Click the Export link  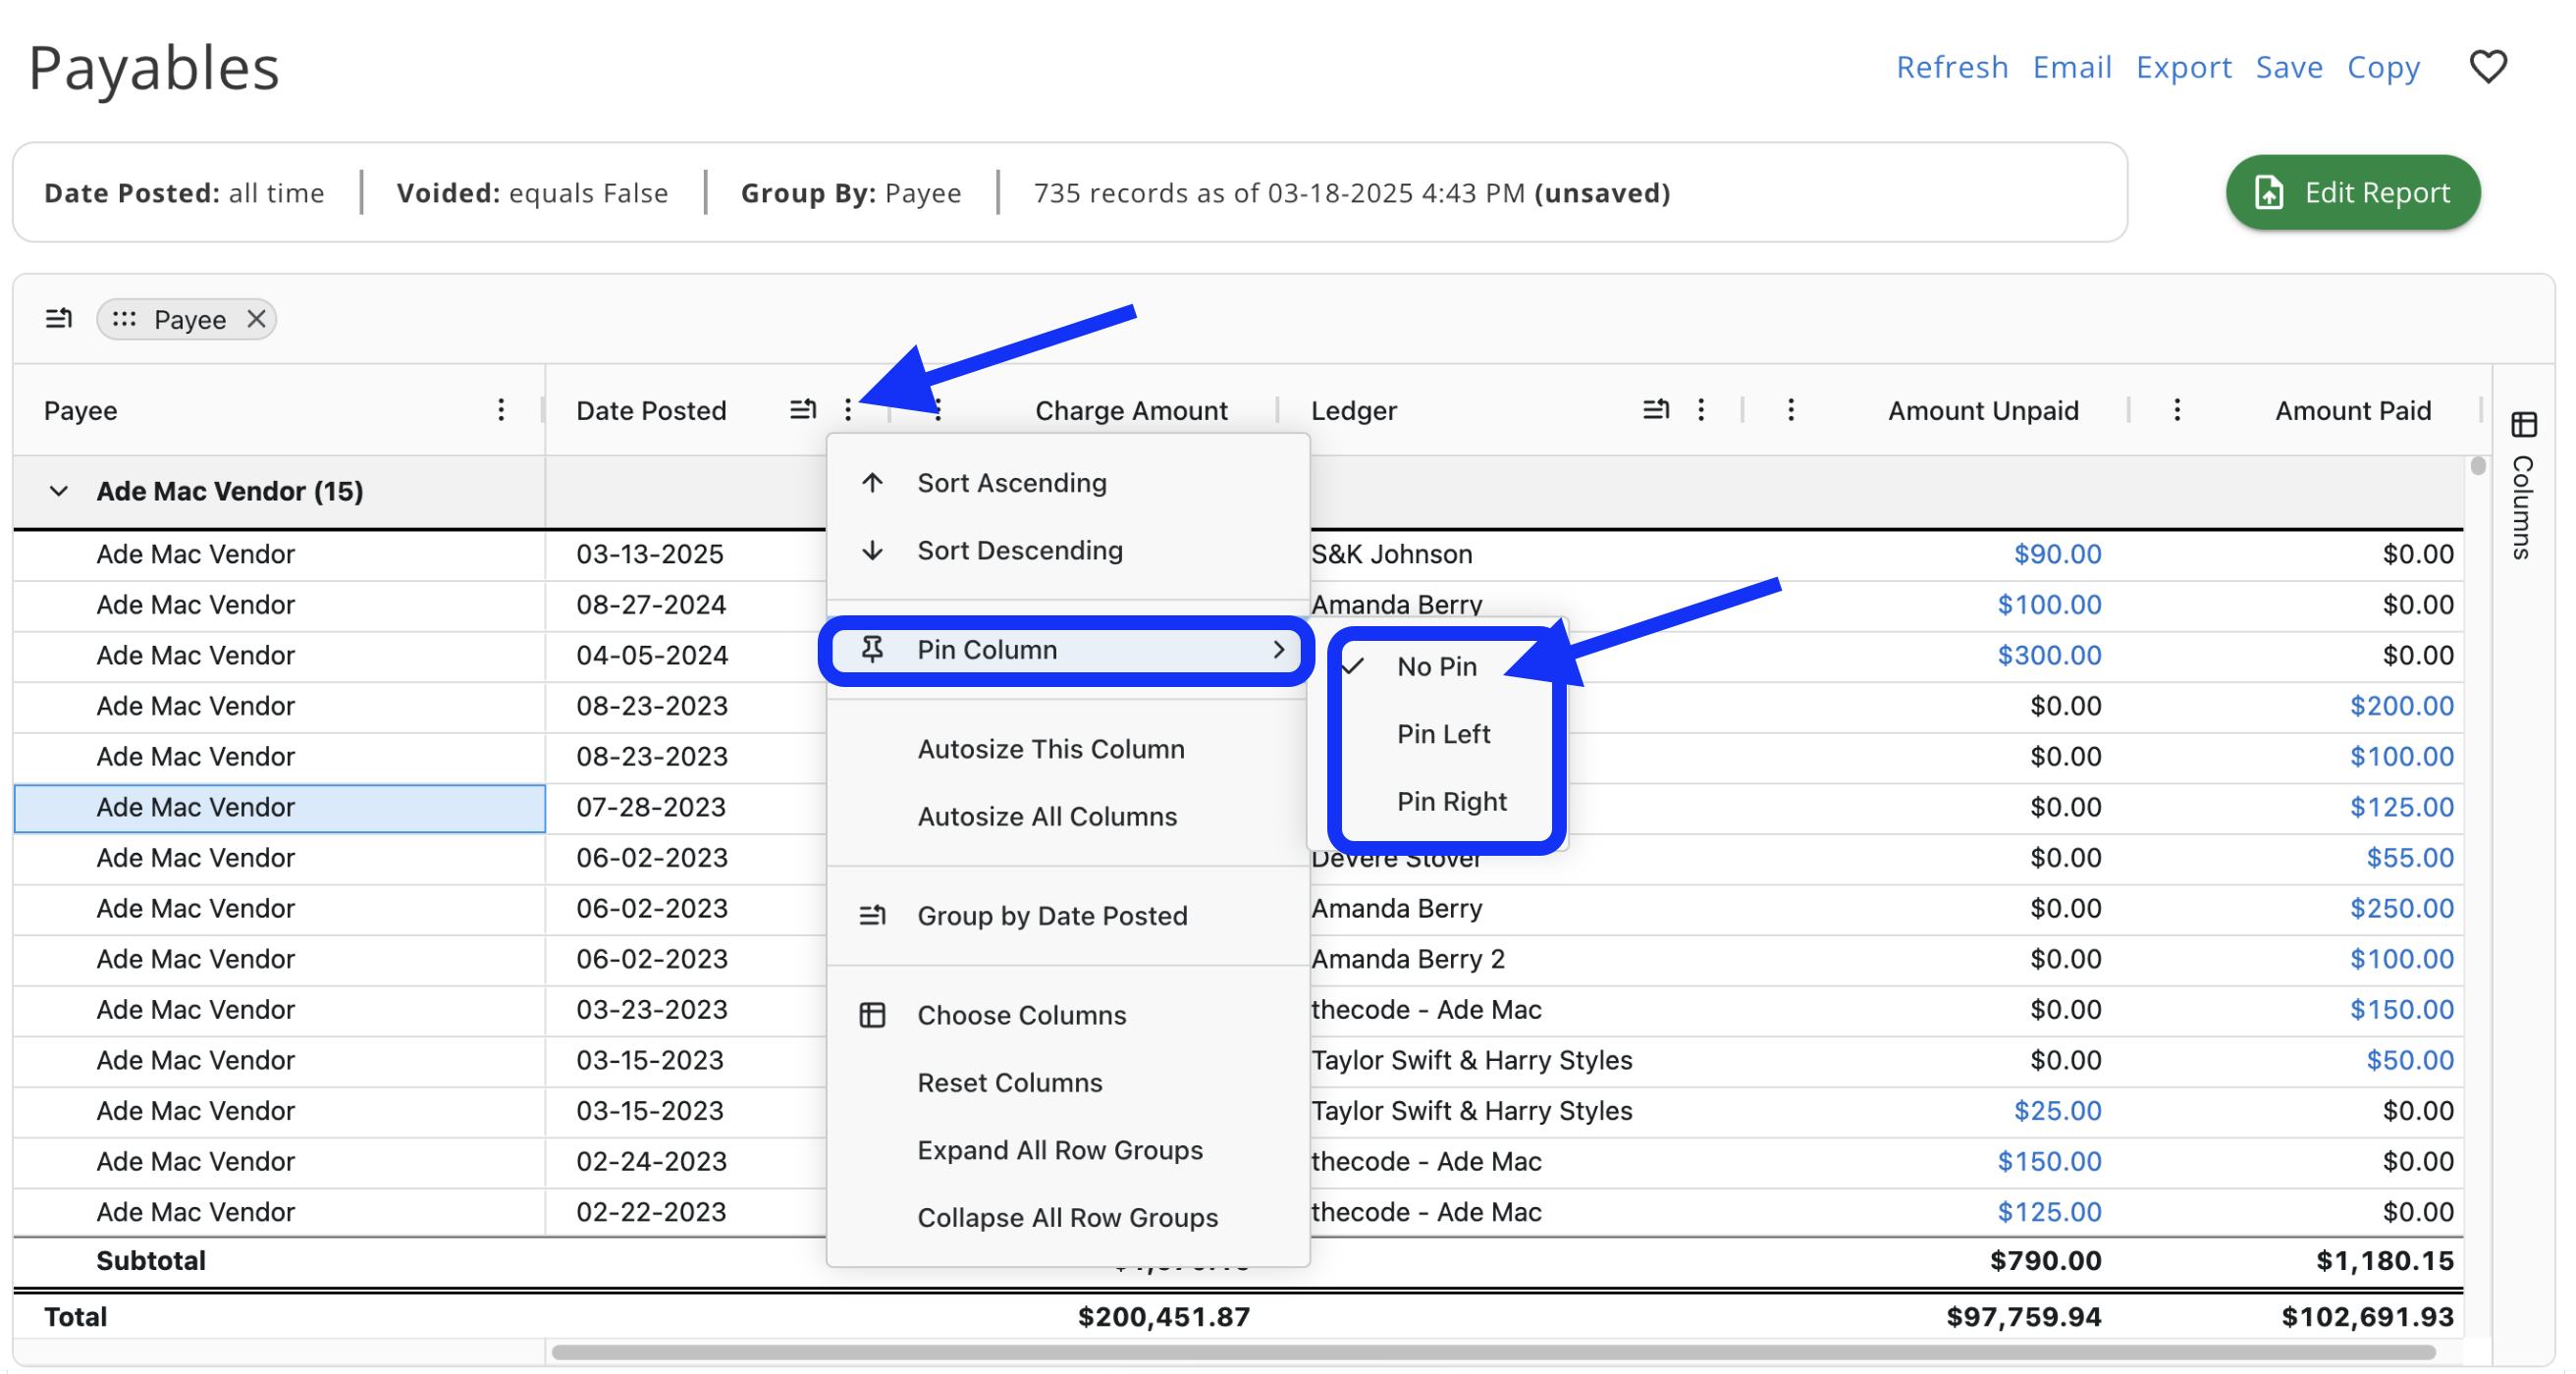(2183, 67)
